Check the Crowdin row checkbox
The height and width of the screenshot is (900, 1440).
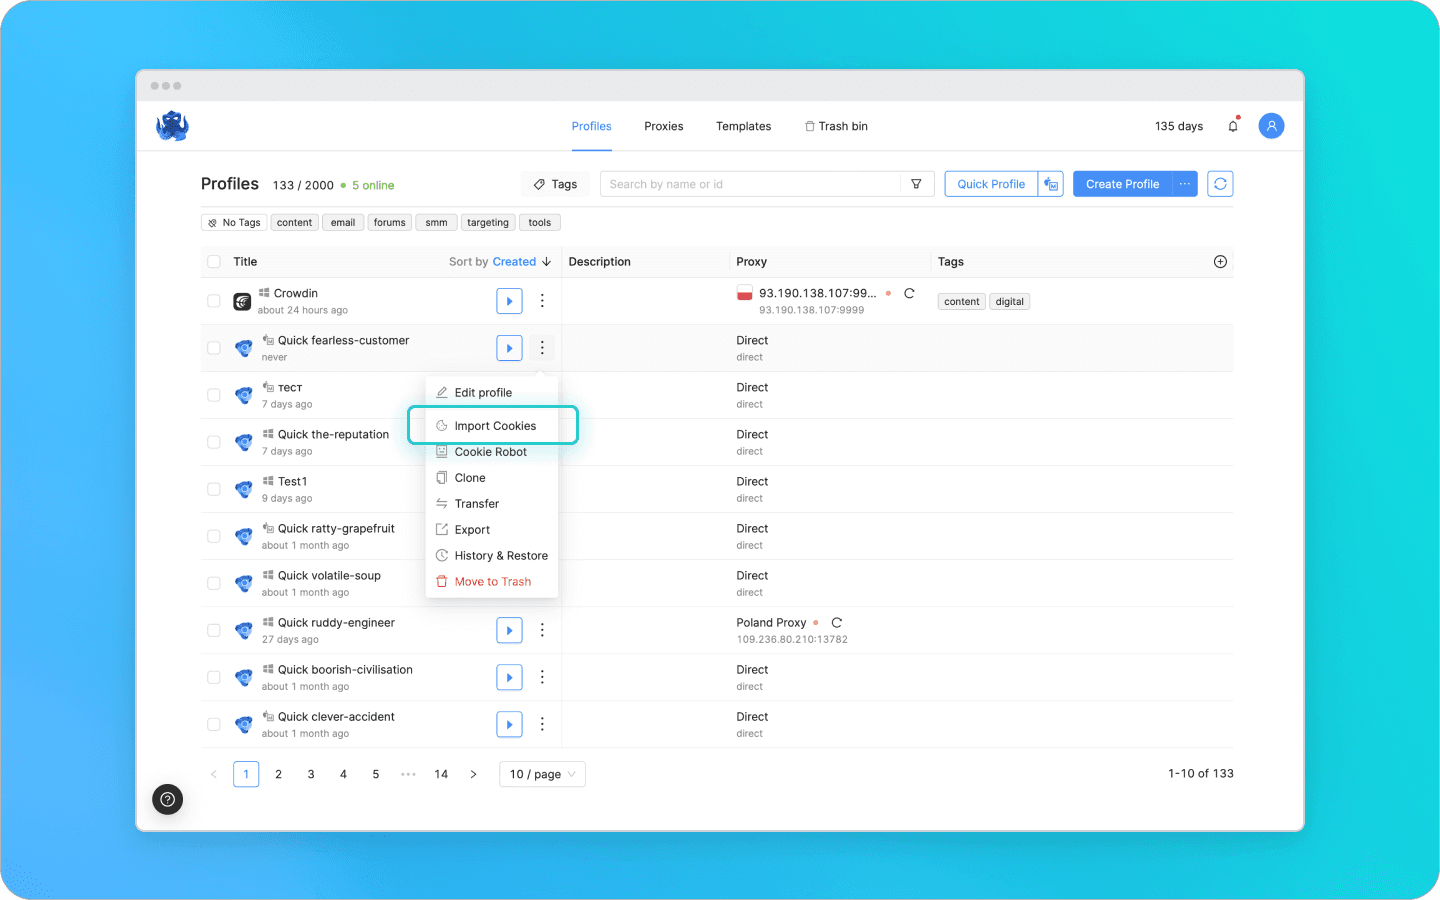tap(214, 301)
